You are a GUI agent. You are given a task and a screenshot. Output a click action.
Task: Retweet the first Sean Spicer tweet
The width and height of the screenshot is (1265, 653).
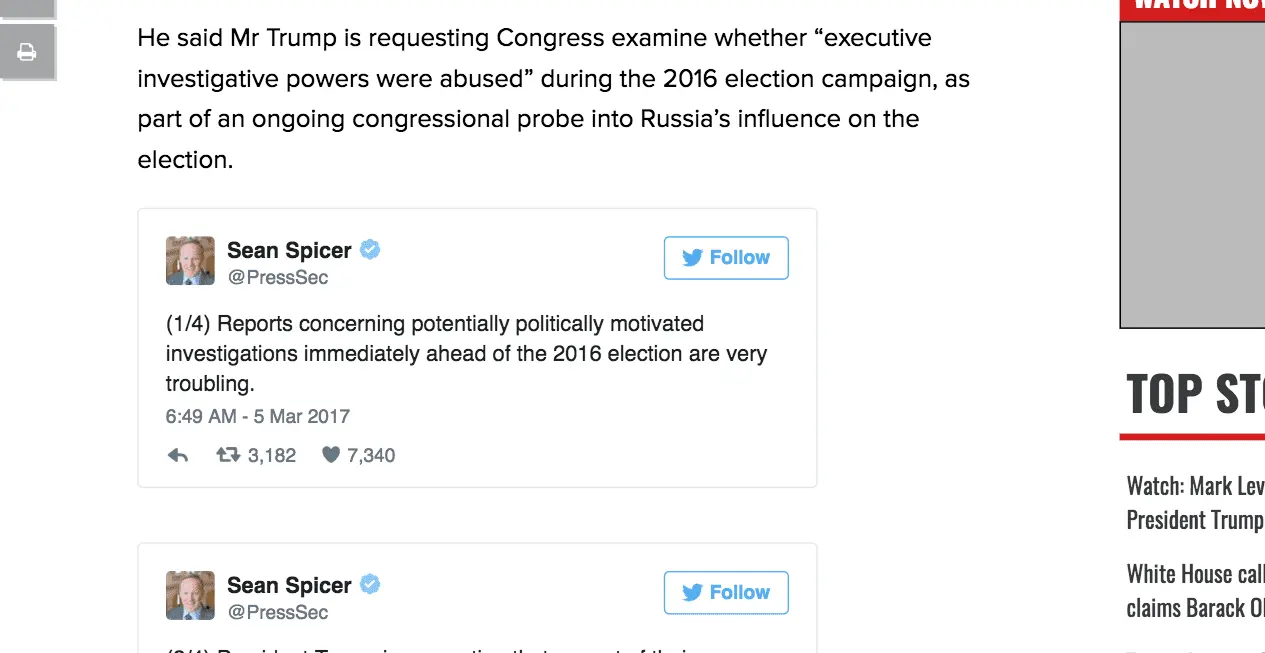(x=228, y=456)
